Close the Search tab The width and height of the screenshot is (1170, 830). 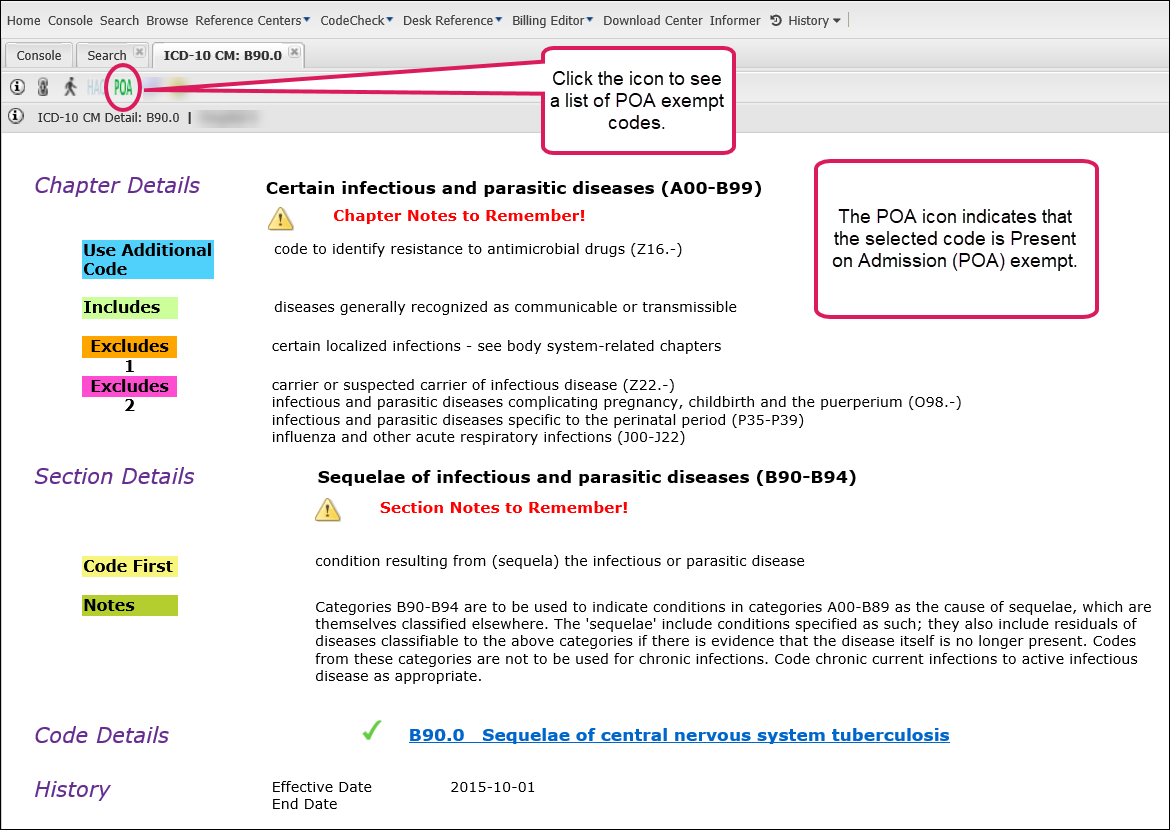139,53
